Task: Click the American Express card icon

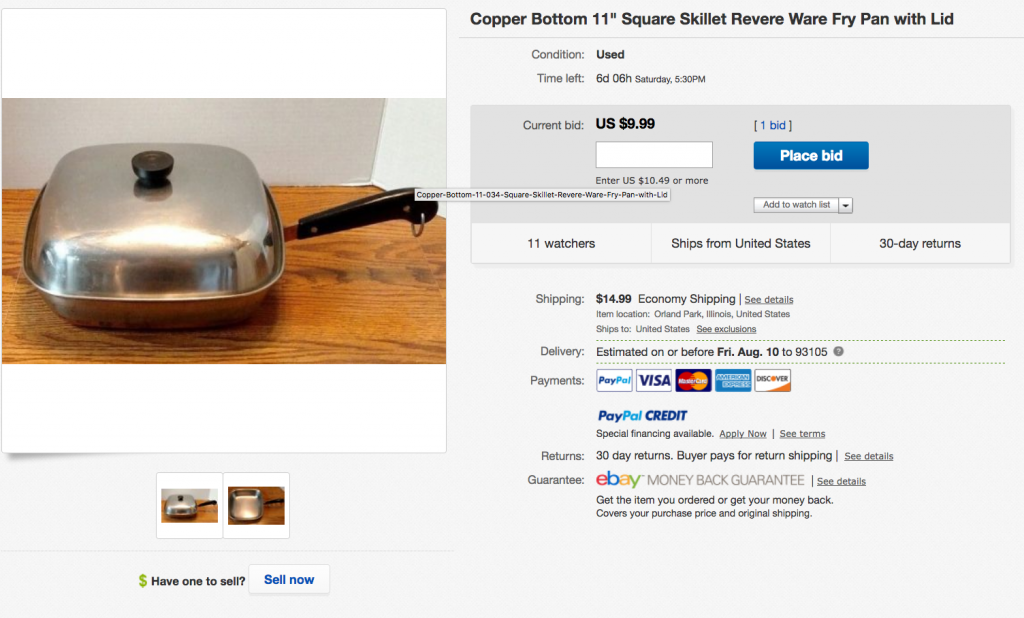Action: [x=733, y=380]
